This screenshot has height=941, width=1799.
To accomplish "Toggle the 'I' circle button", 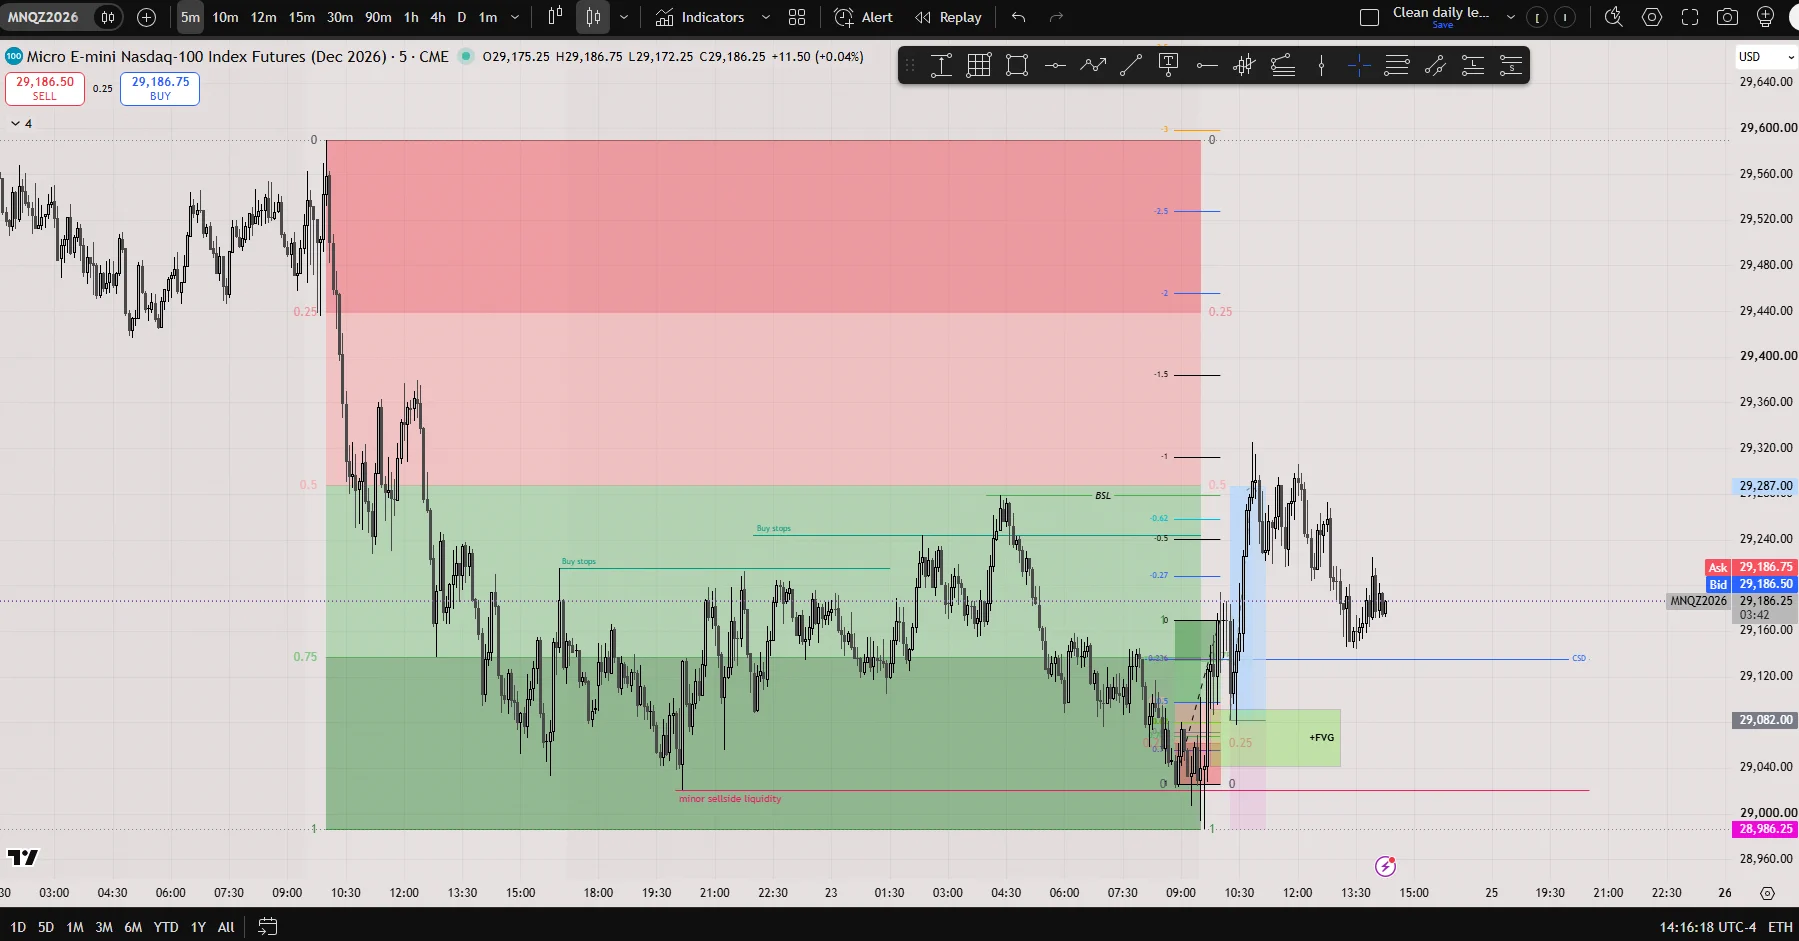I will (1565, 17).
